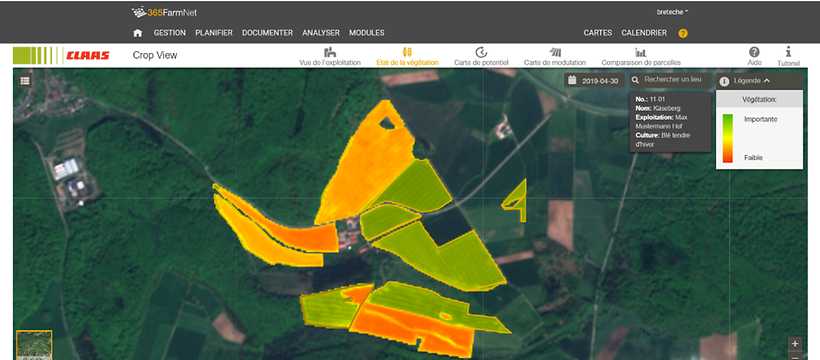
Task: Open the field list grid icon
Action: (25, 81)
